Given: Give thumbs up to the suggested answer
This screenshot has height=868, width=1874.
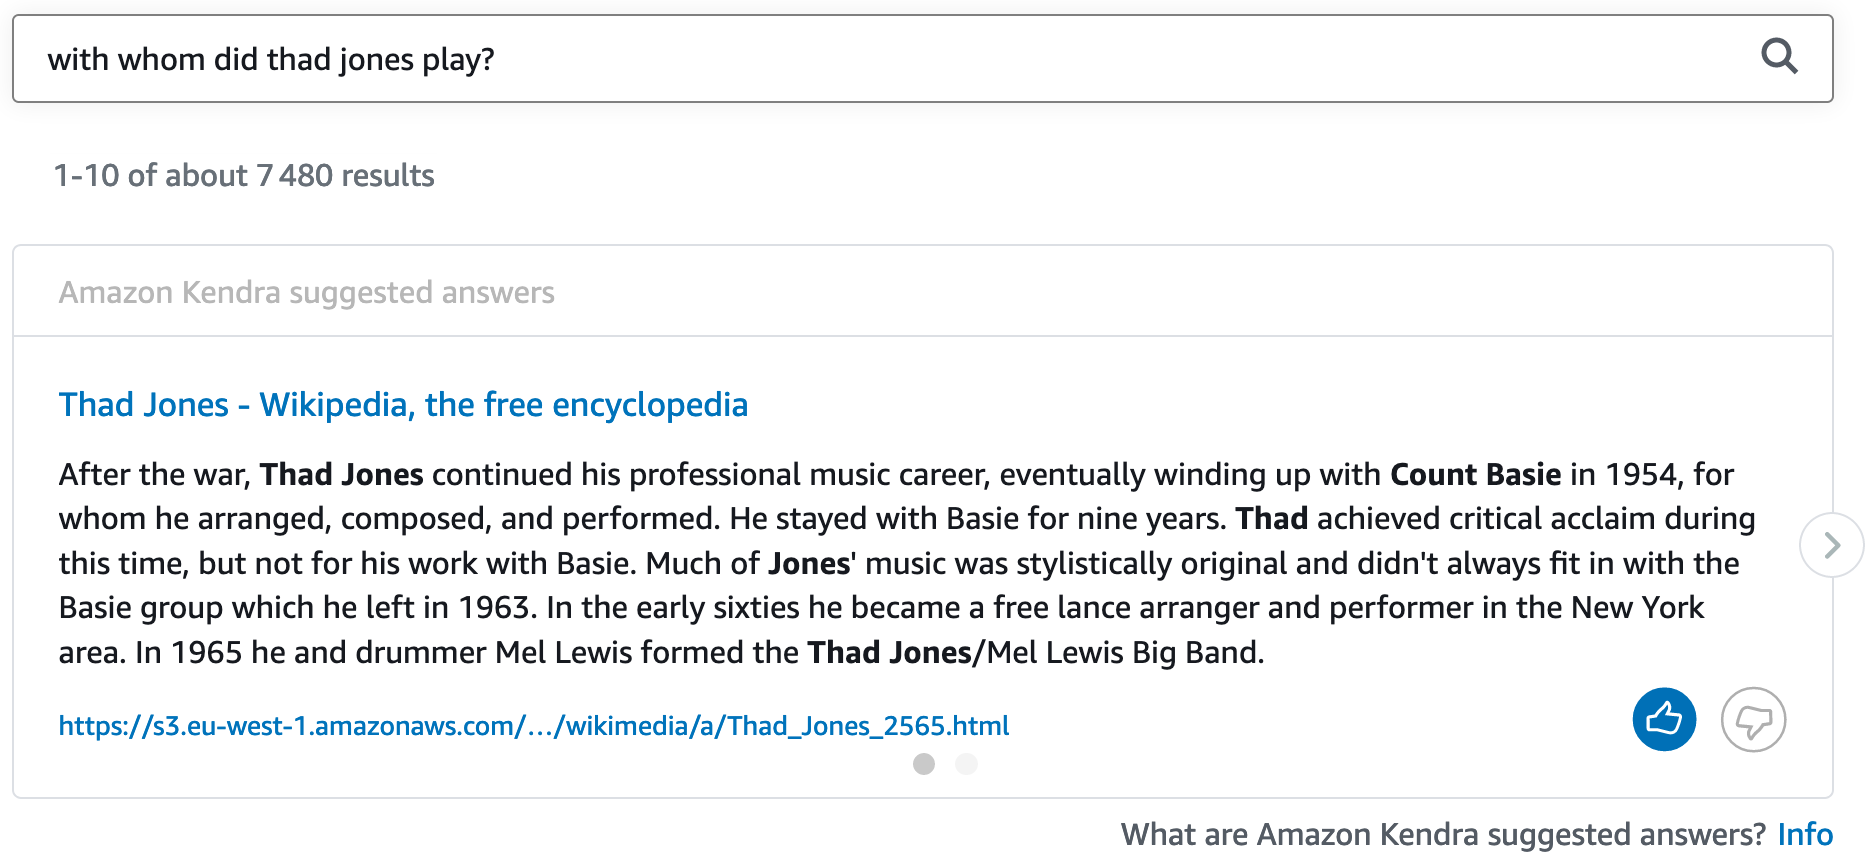Looking at the screenshot, I should click(1664, 719).
